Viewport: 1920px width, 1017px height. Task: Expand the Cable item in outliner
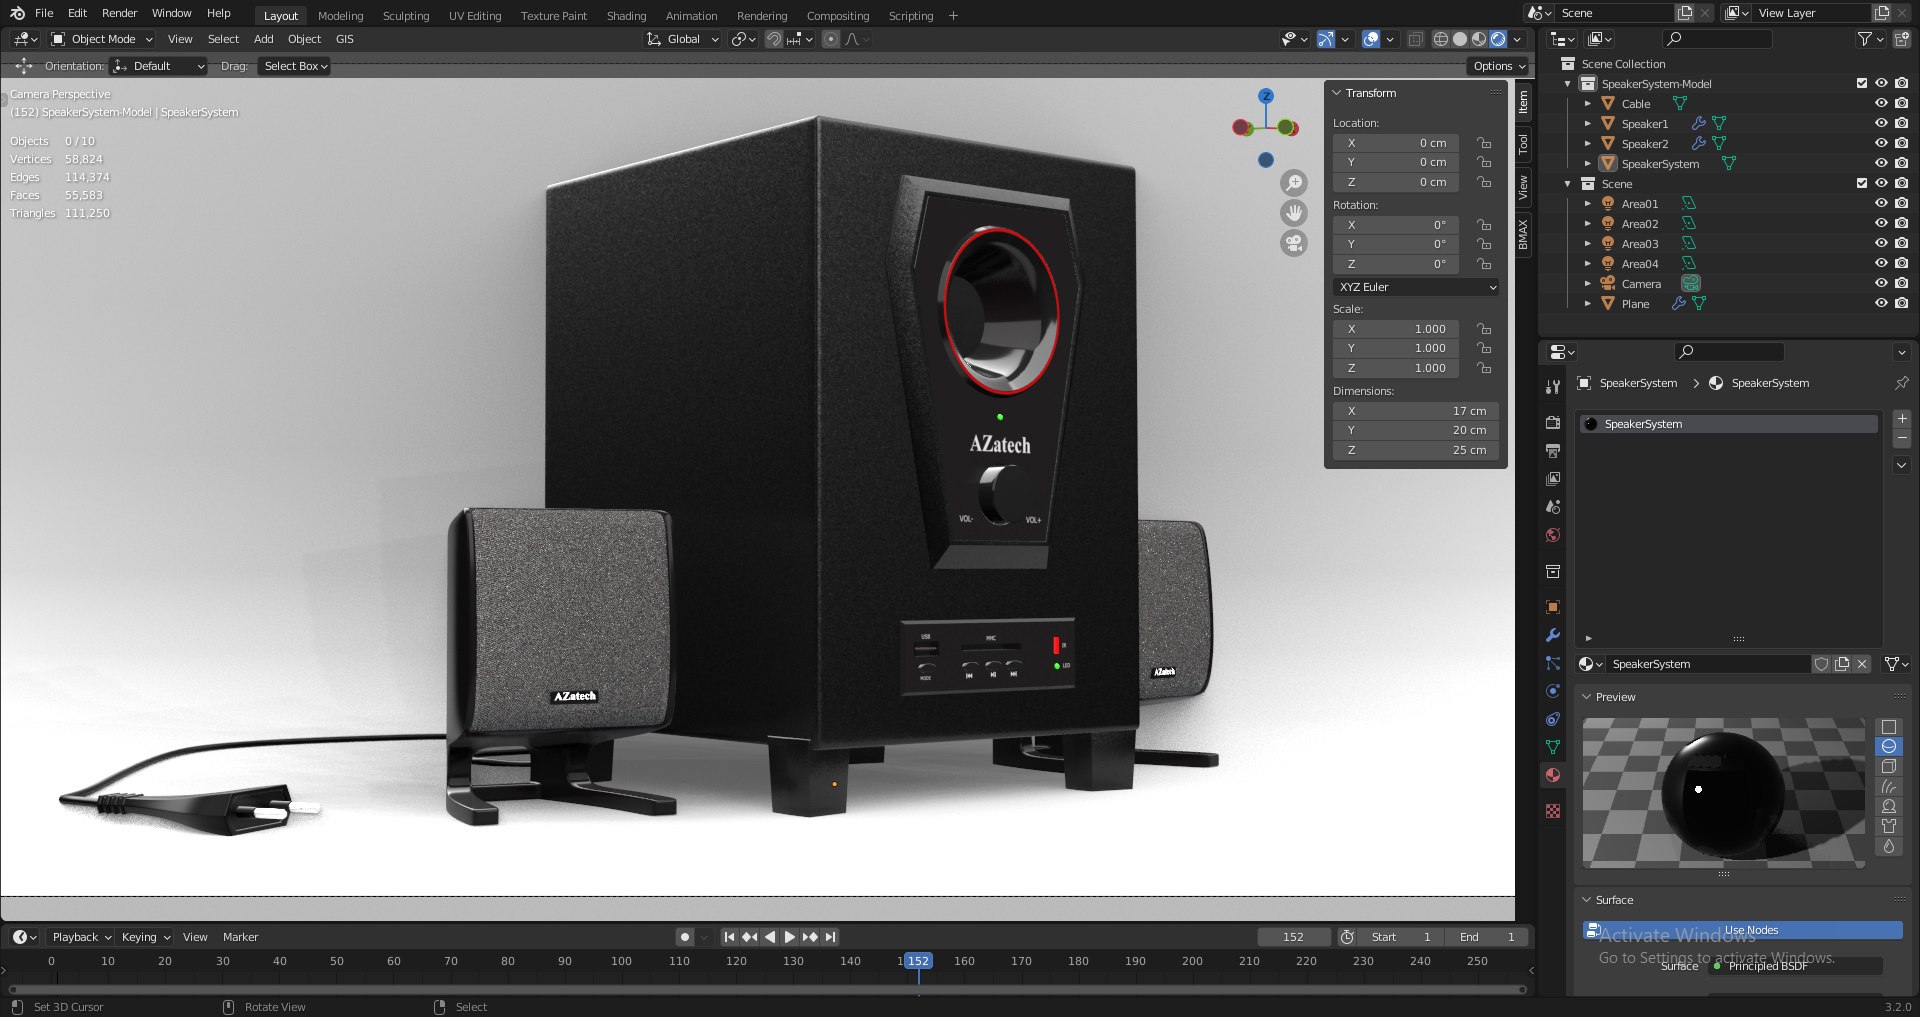pos(1587,103)
